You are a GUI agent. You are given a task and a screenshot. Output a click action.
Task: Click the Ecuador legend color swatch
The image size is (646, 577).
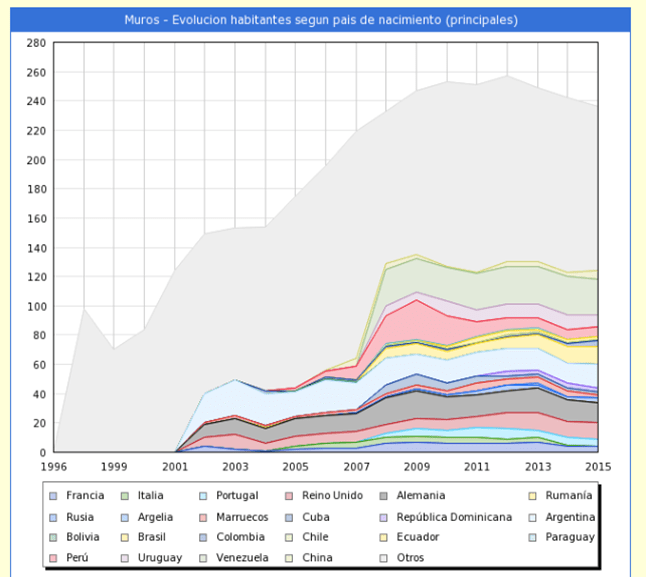[388, 537]
